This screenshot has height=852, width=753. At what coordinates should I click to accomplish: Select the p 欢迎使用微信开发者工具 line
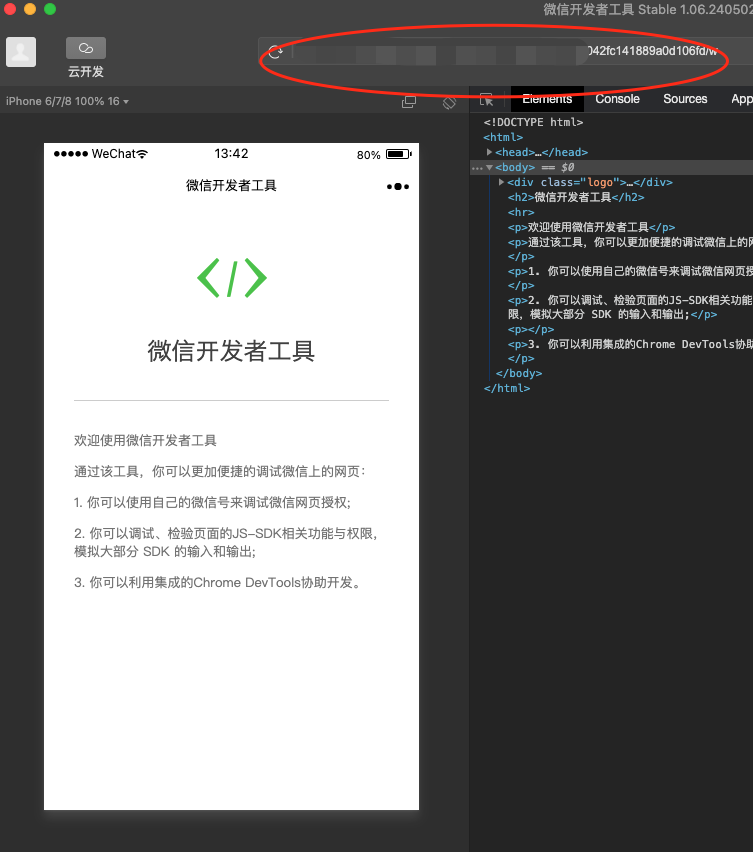pyautogui.click(x=591, y=227)
